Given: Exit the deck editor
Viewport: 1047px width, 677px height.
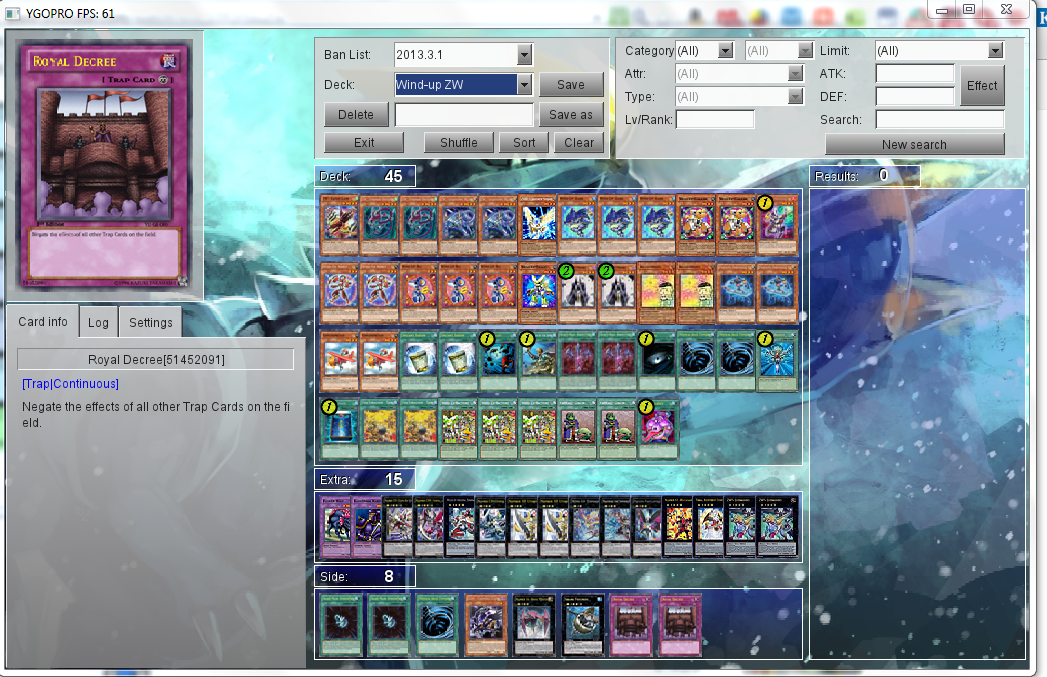Looking at the screenshot, I should (364, 143).
